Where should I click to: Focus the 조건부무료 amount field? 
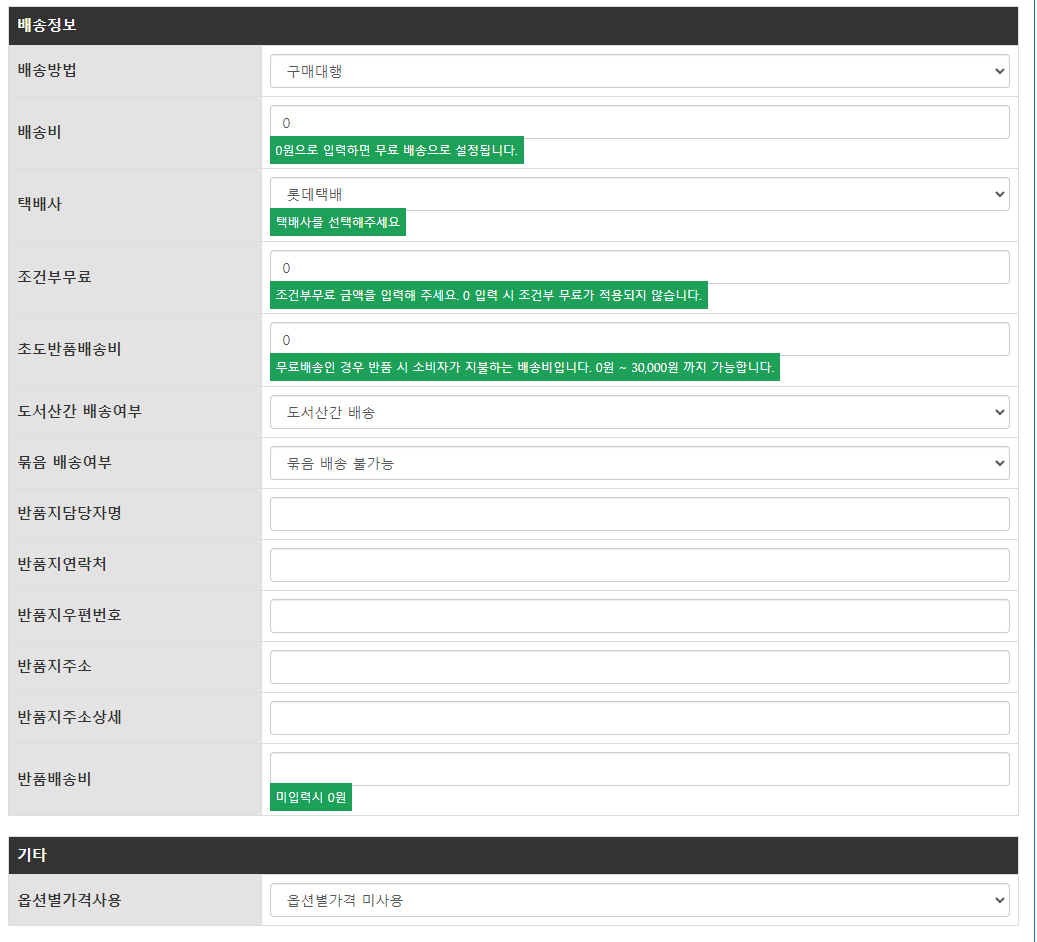point(639,267)
